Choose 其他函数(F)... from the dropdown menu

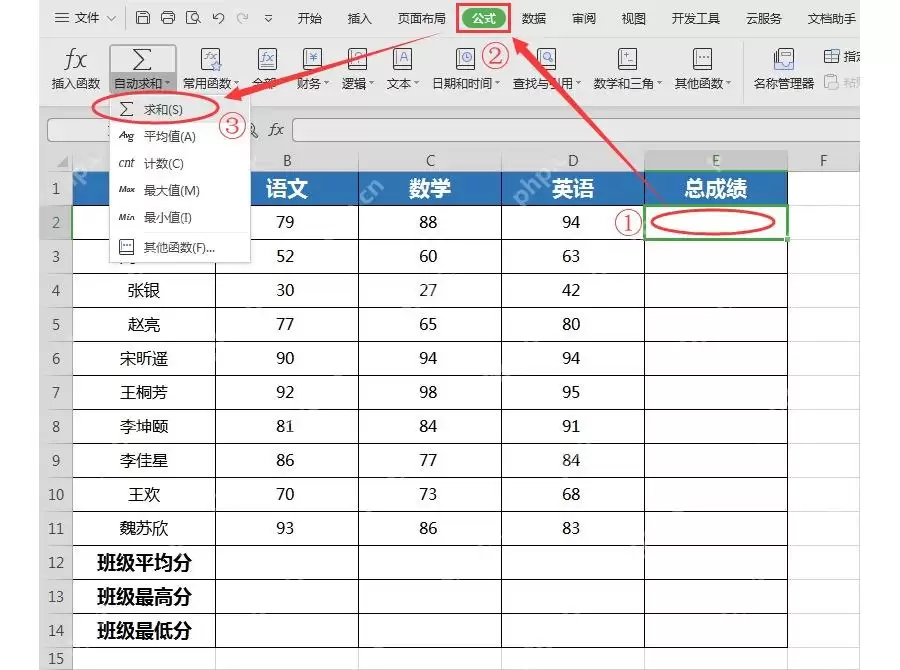point(180,247)
